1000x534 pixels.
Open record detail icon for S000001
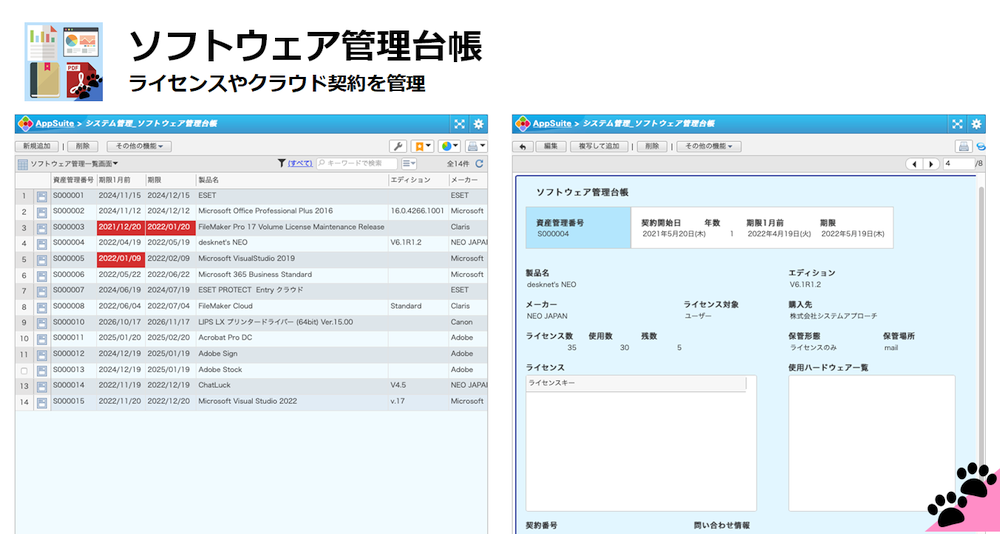click(x=42, y=196)
